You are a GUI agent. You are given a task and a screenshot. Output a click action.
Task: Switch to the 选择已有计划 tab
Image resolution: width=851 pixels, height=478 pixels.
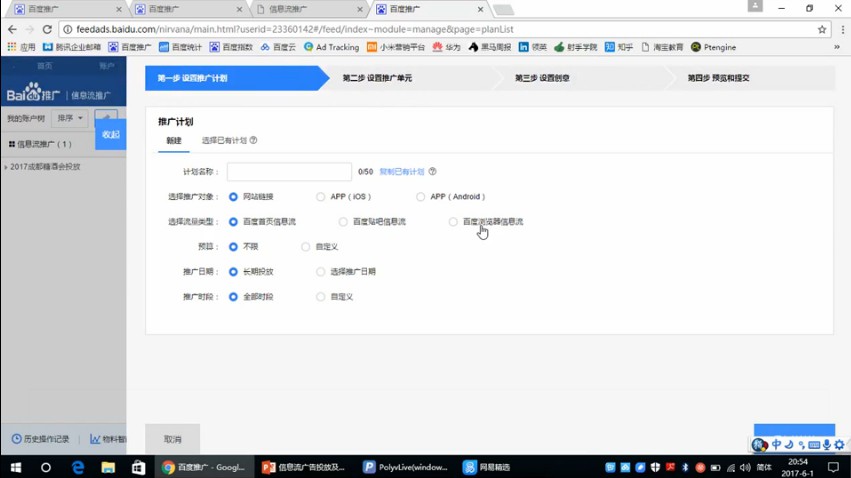tap(224, 141)
